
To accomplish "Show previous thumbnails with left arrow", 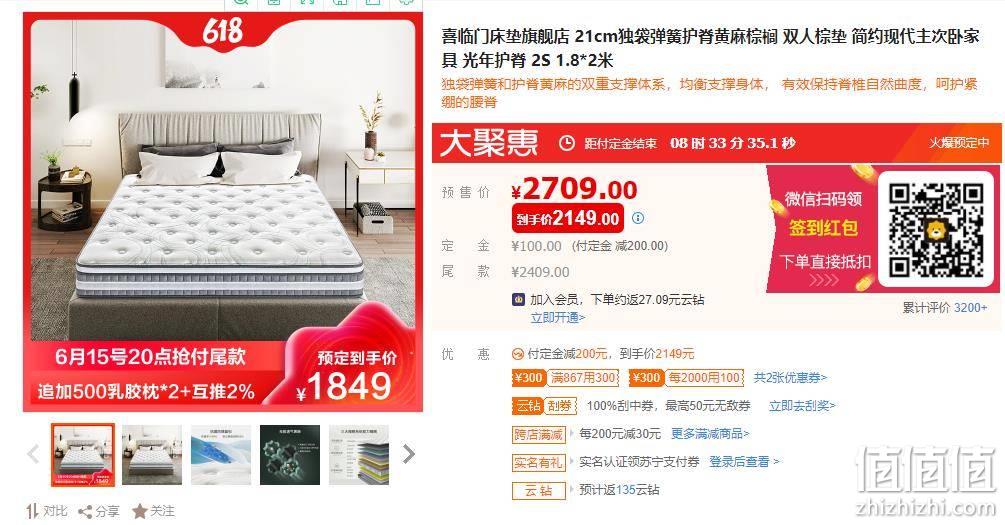I will pyautogui.click(x=33, y=454).
